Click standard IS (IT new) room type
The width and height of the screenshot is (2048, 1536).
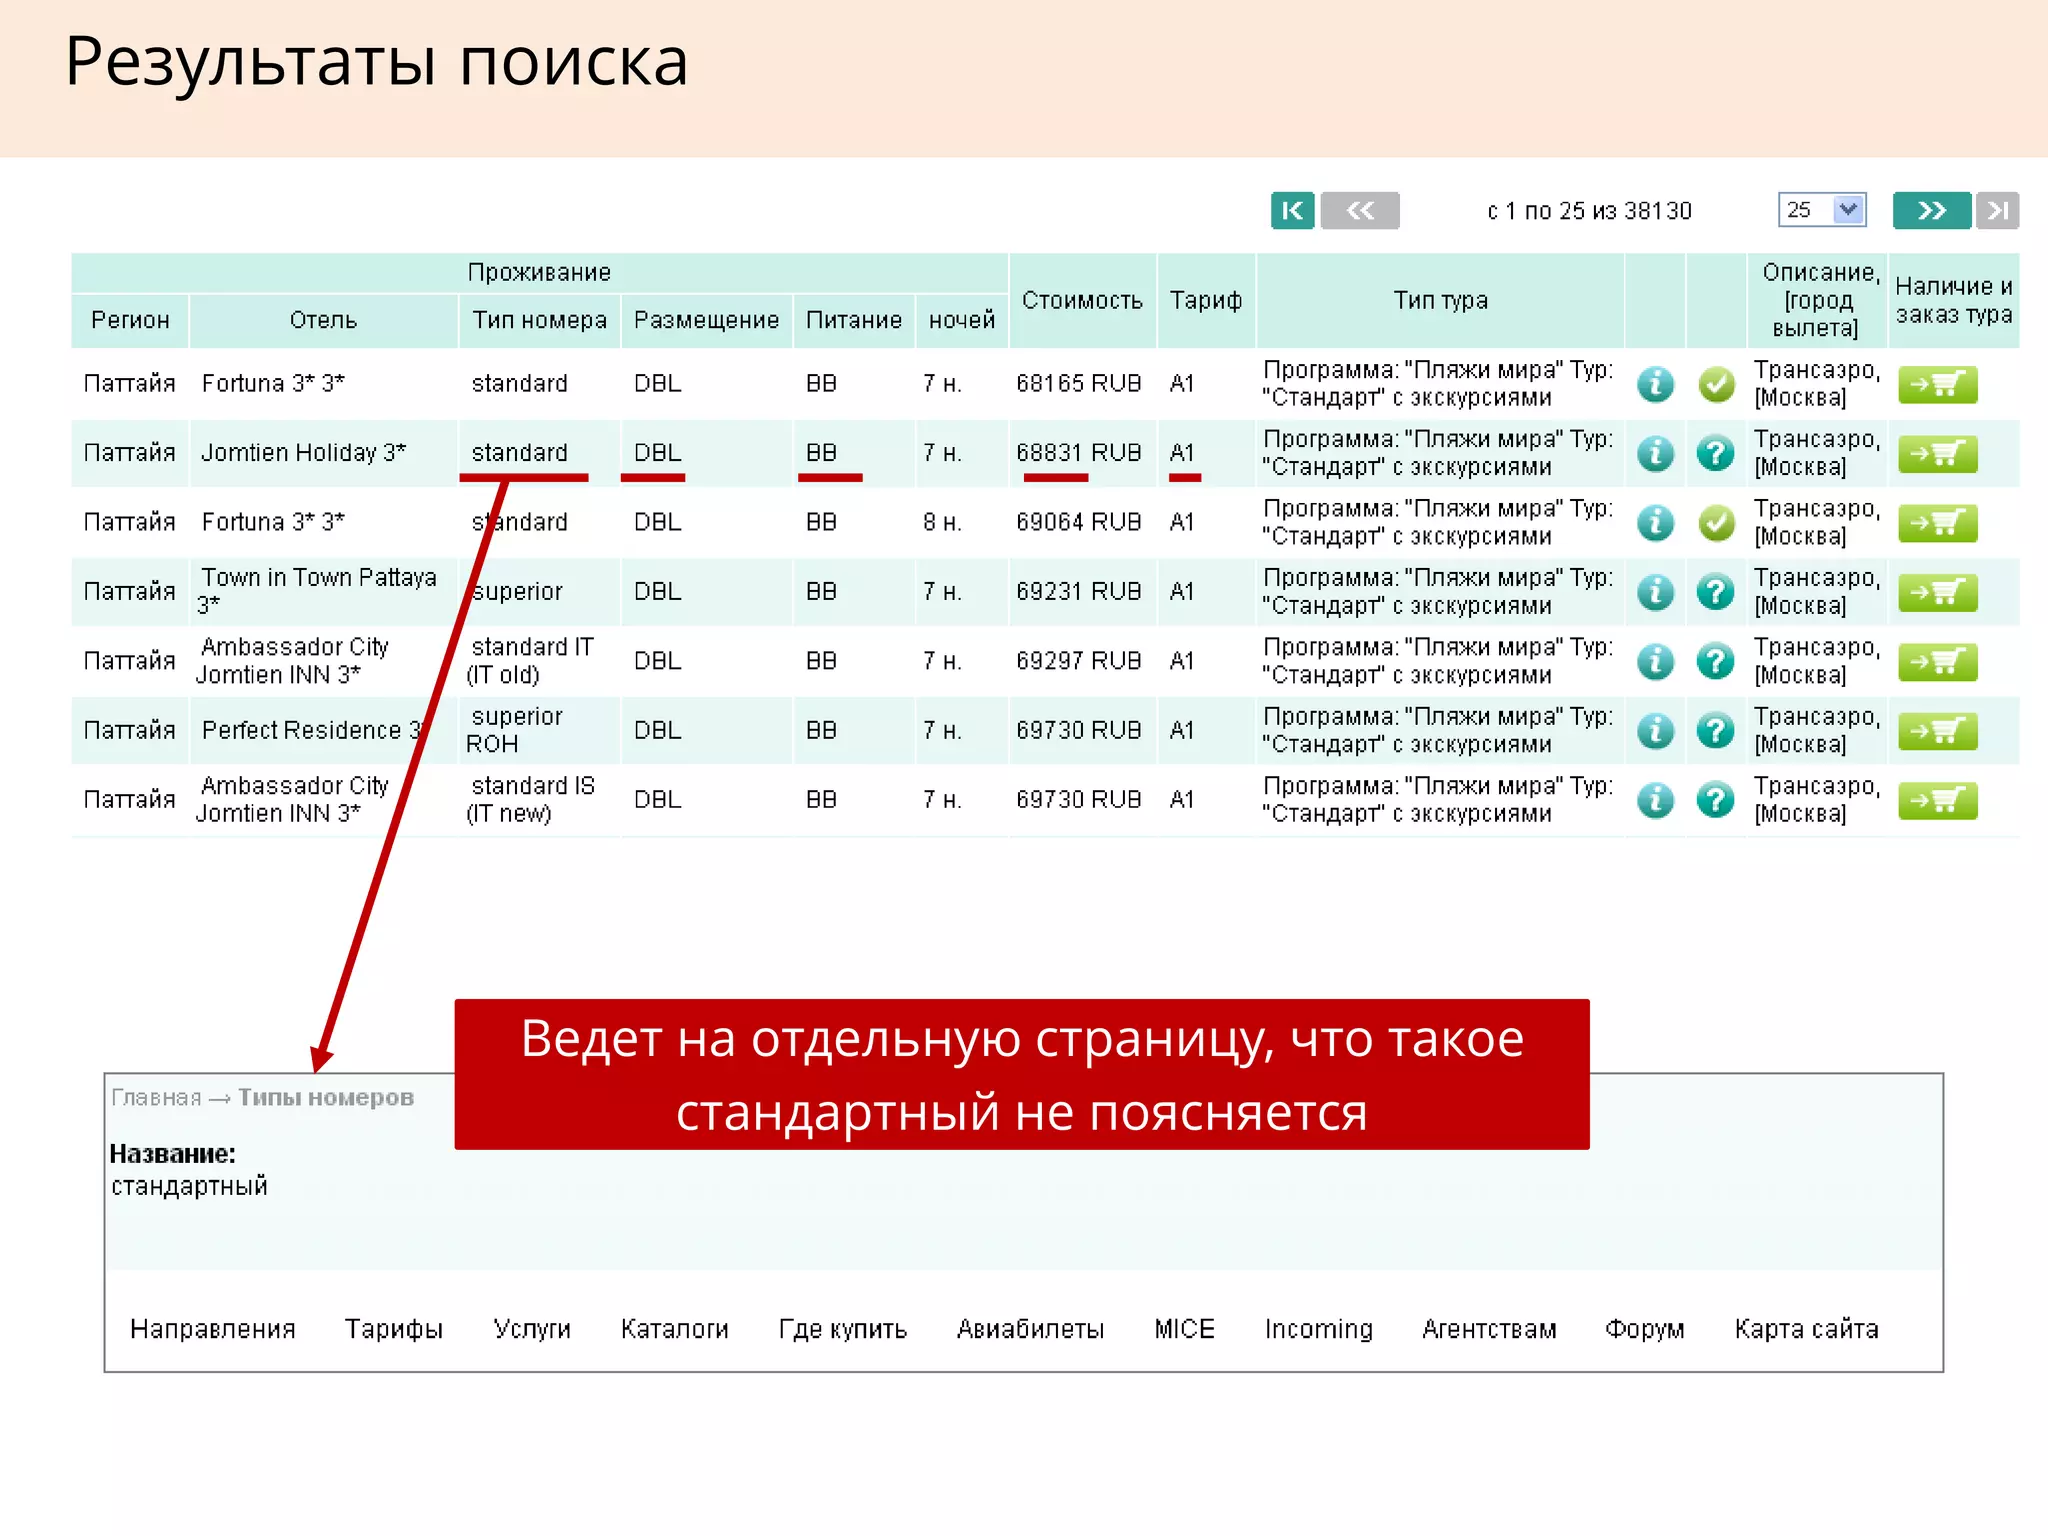(x=530, y=800)
